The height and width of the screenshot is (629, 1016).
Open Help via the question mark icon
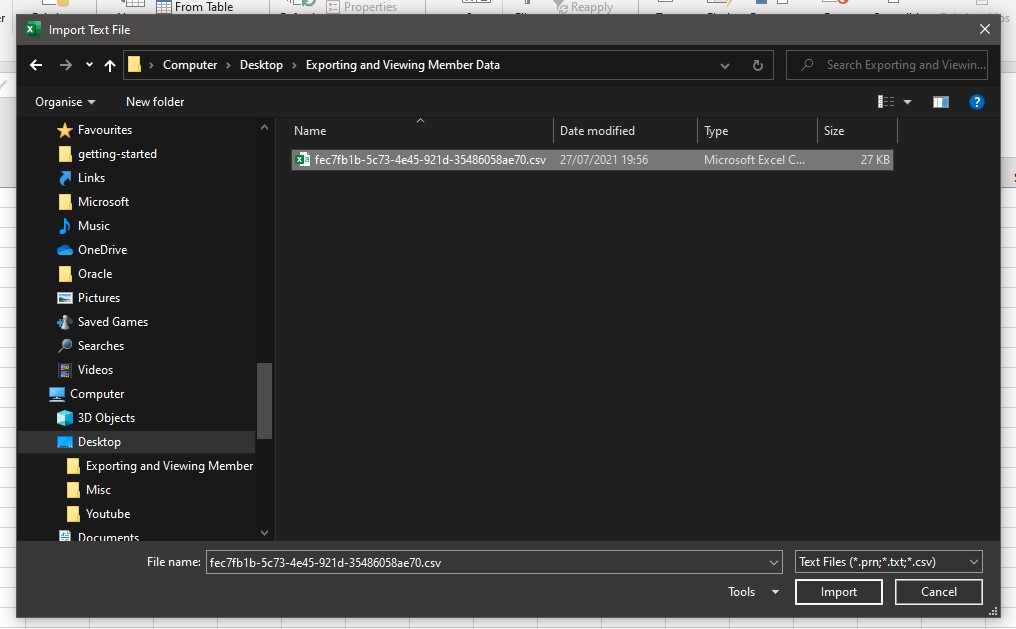coord(977,101)
